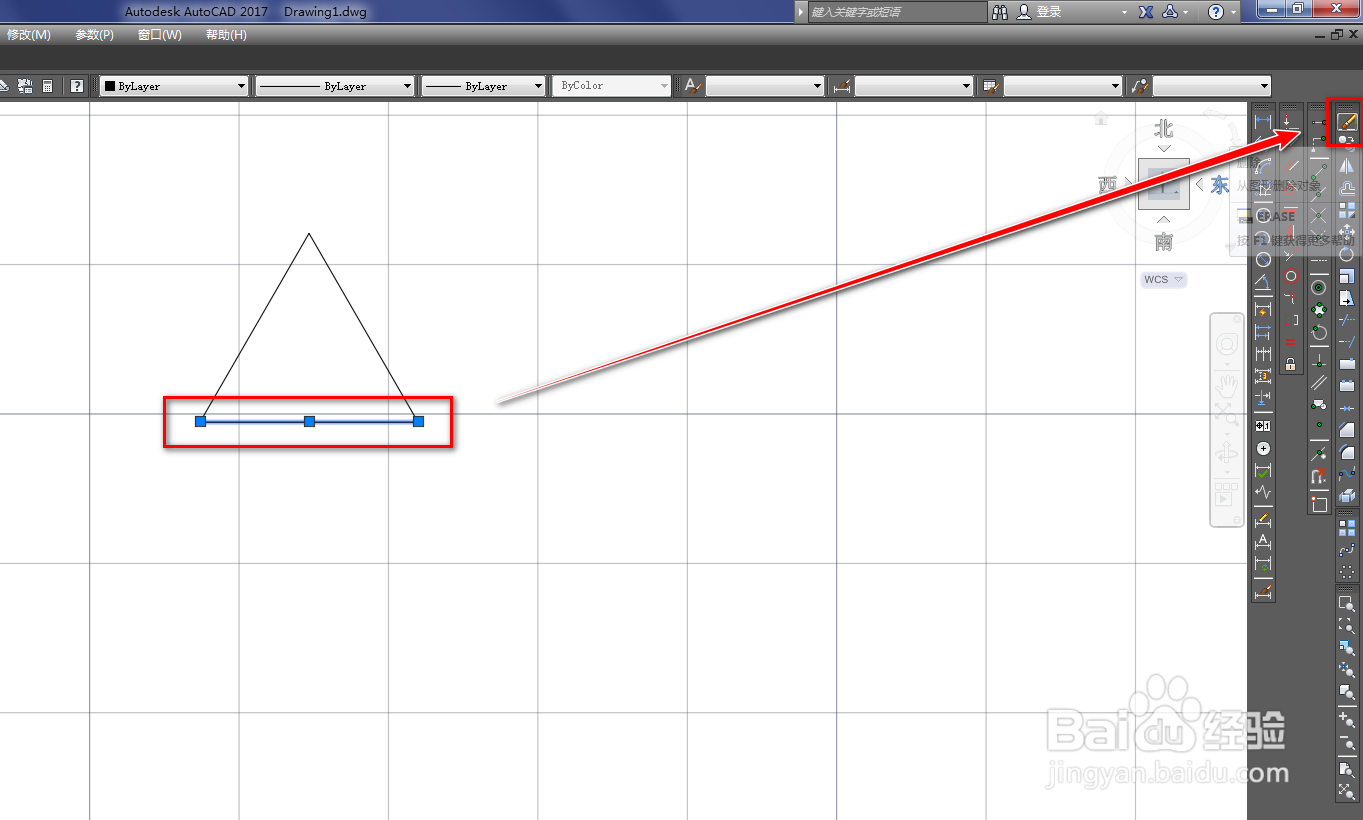Click 南 on the ViewCube compass

[1163, 242]
